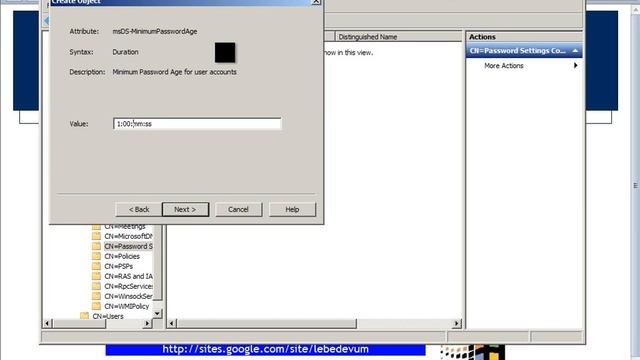
Task: Click the Actions pane header
Action: coord(524,37)
